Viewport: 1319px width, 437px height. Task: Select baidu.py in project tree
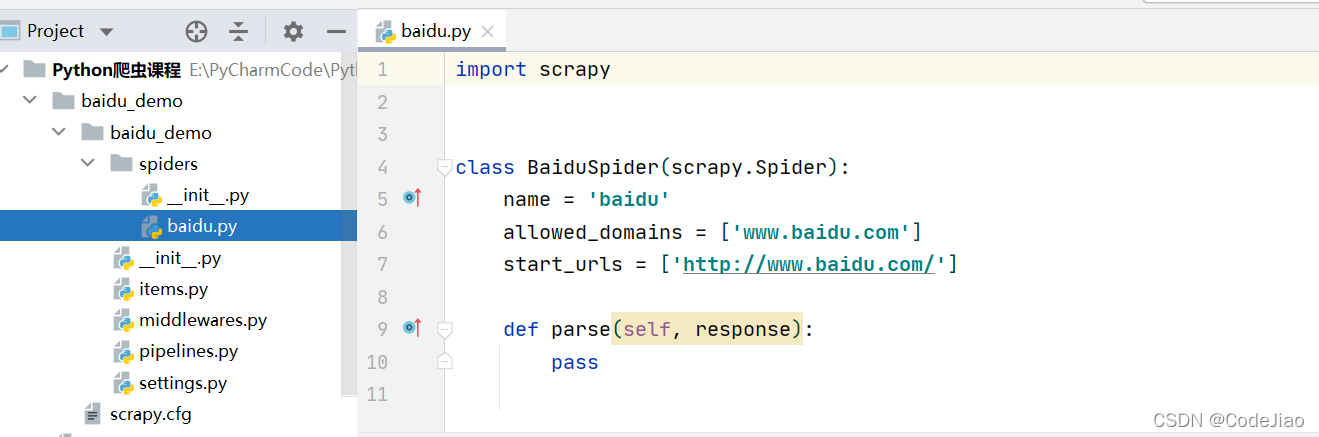pos(201,226)
